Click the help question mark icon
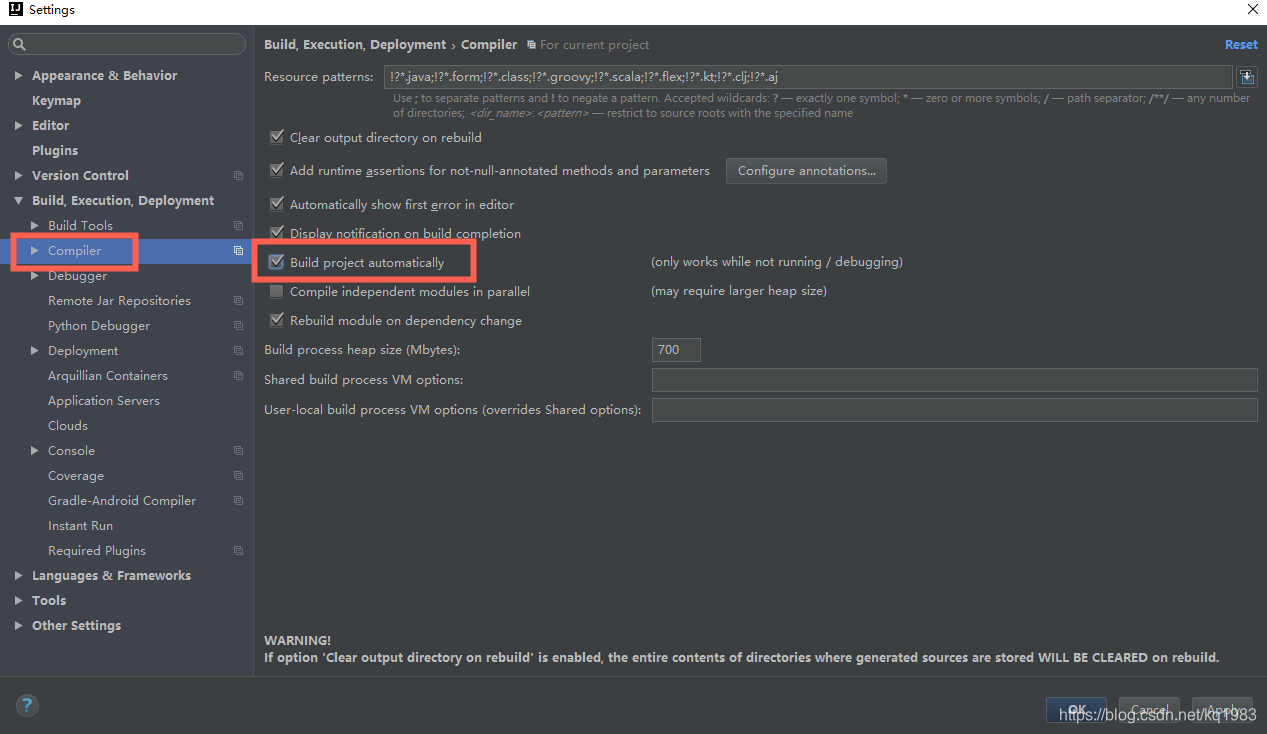 [x=26, y=705]
